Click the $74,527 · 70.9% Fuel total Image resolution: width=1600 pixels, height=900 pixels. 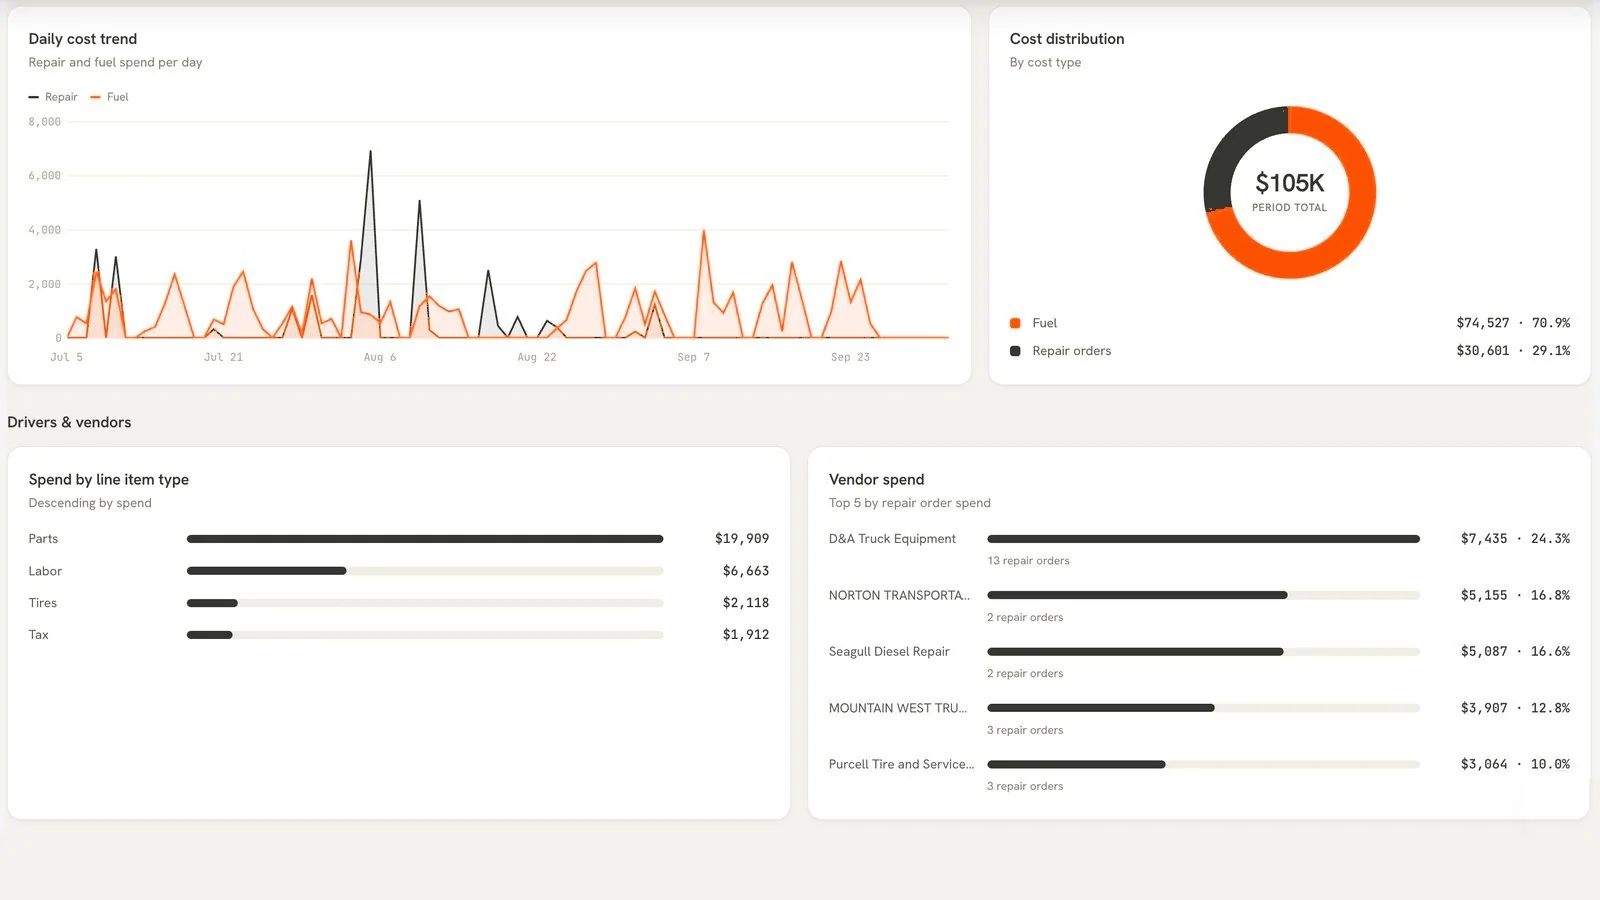1513,323
